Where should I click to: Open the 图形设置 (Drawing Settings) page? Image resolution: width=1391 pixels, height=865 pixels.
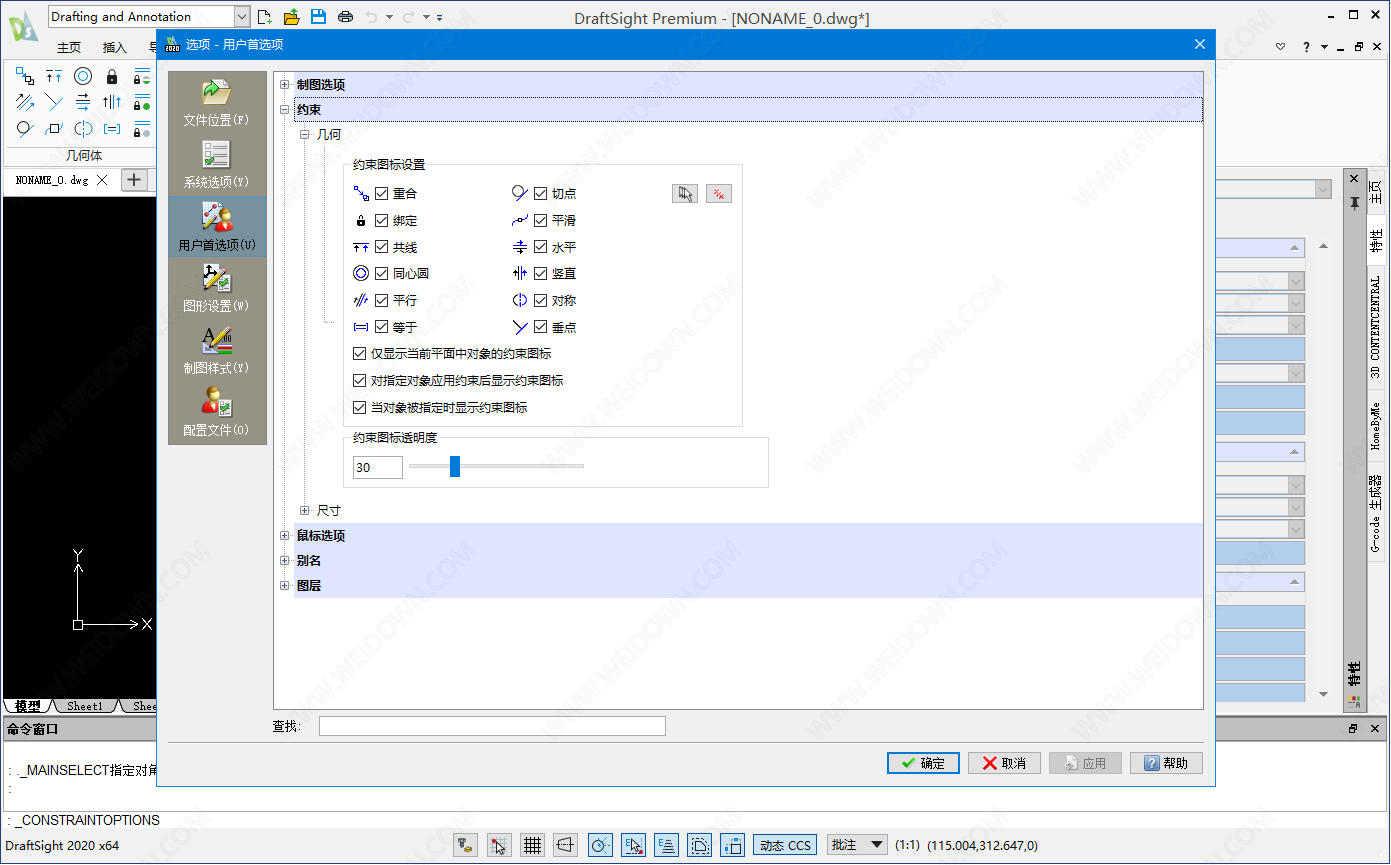[217, 288]
